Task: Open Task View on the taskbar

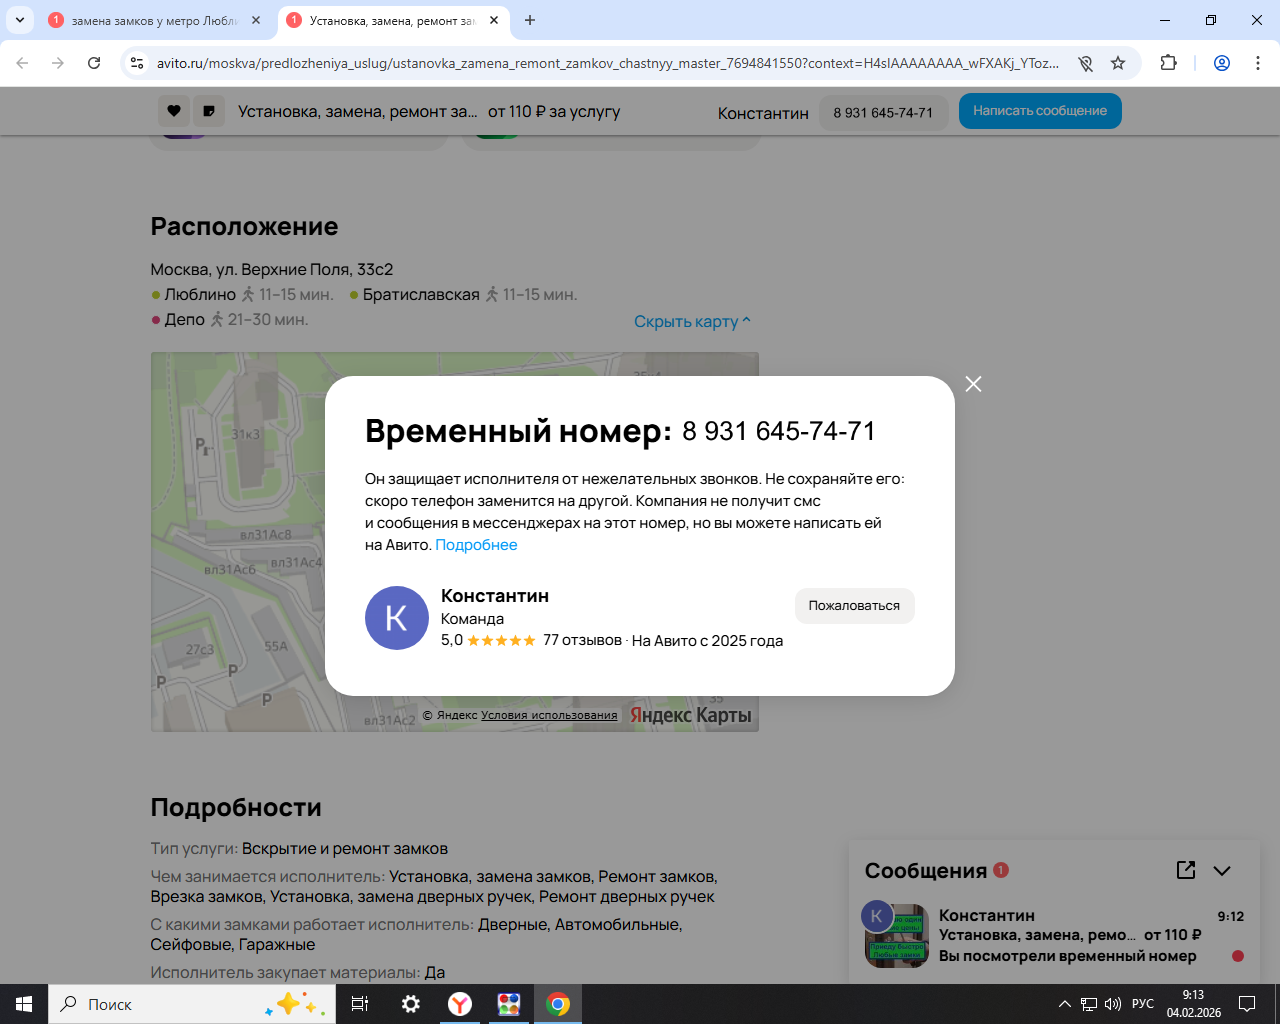Action: (x=360, y=1004)
